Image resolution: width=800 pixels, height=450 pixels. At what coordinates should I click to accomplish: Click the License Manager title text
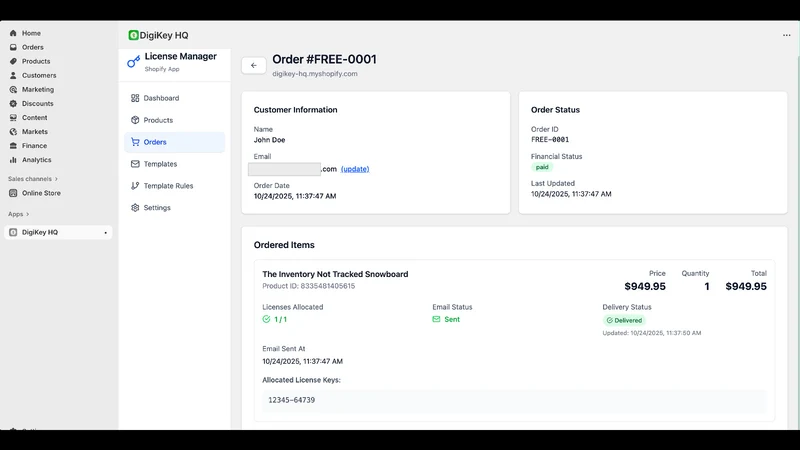(181, 56)
